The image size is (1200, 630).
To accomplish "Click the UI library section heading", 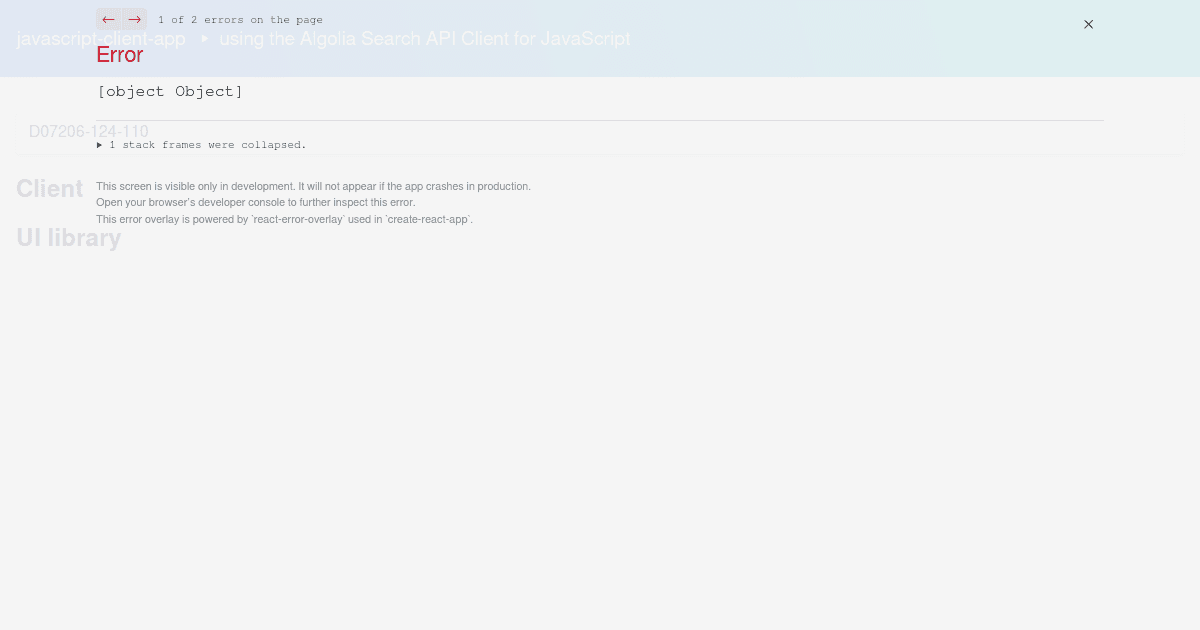I will click(68, 238).
